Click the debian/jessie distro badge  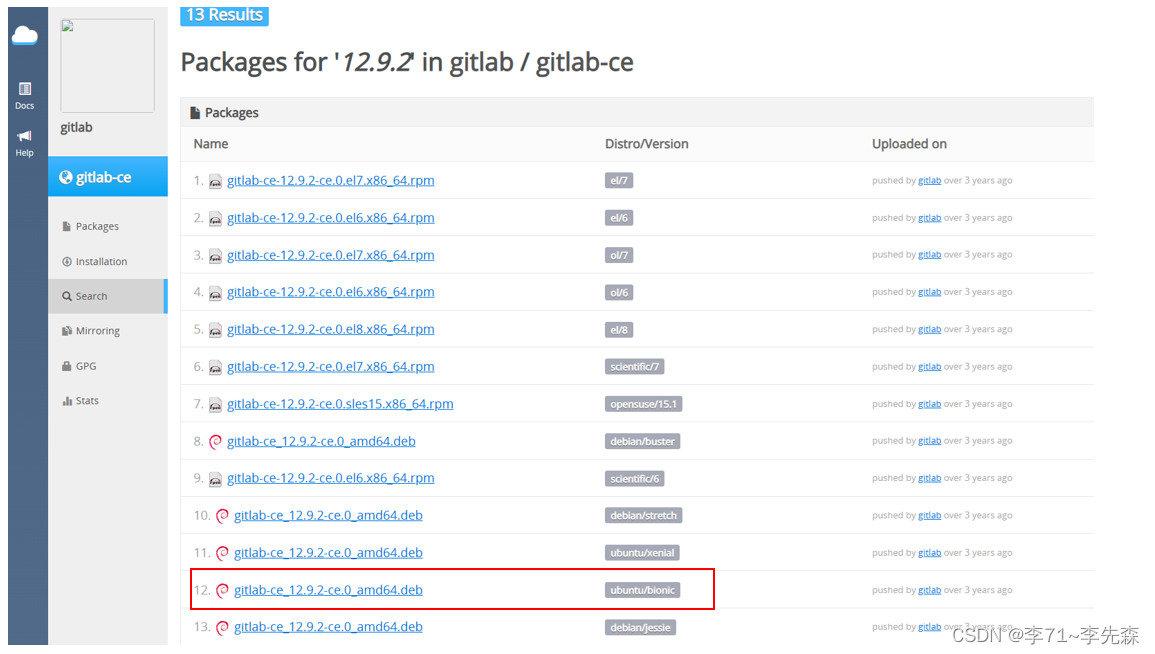[x=640, y=627]
